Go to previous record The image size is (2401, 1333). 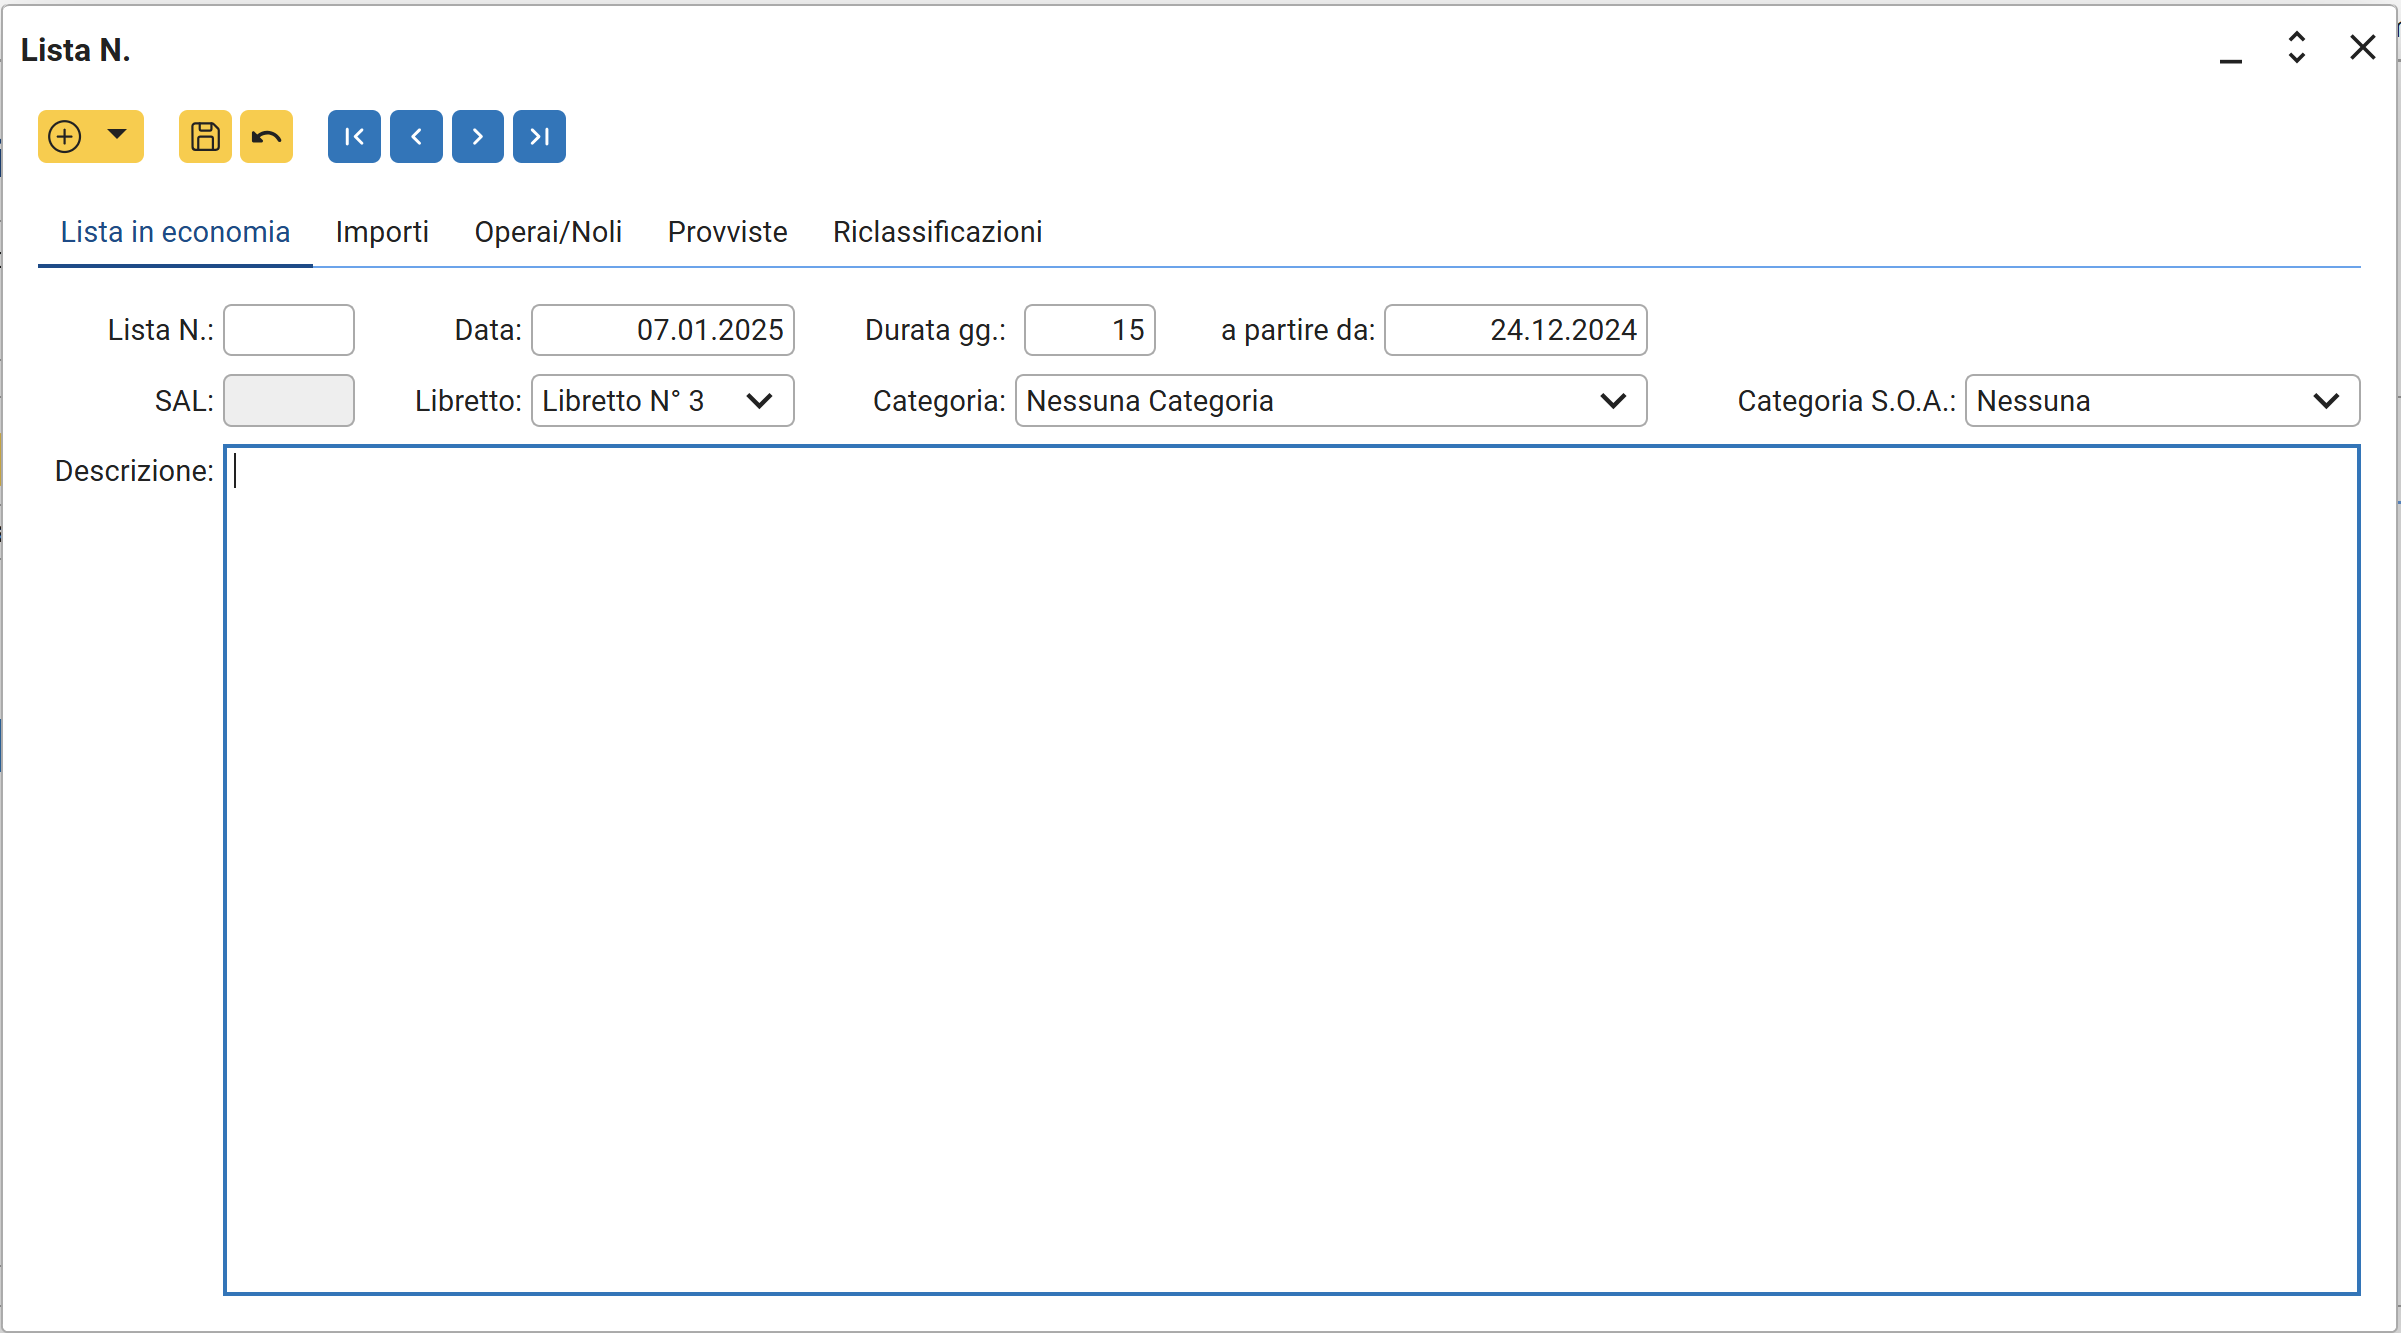click(416, 136)
